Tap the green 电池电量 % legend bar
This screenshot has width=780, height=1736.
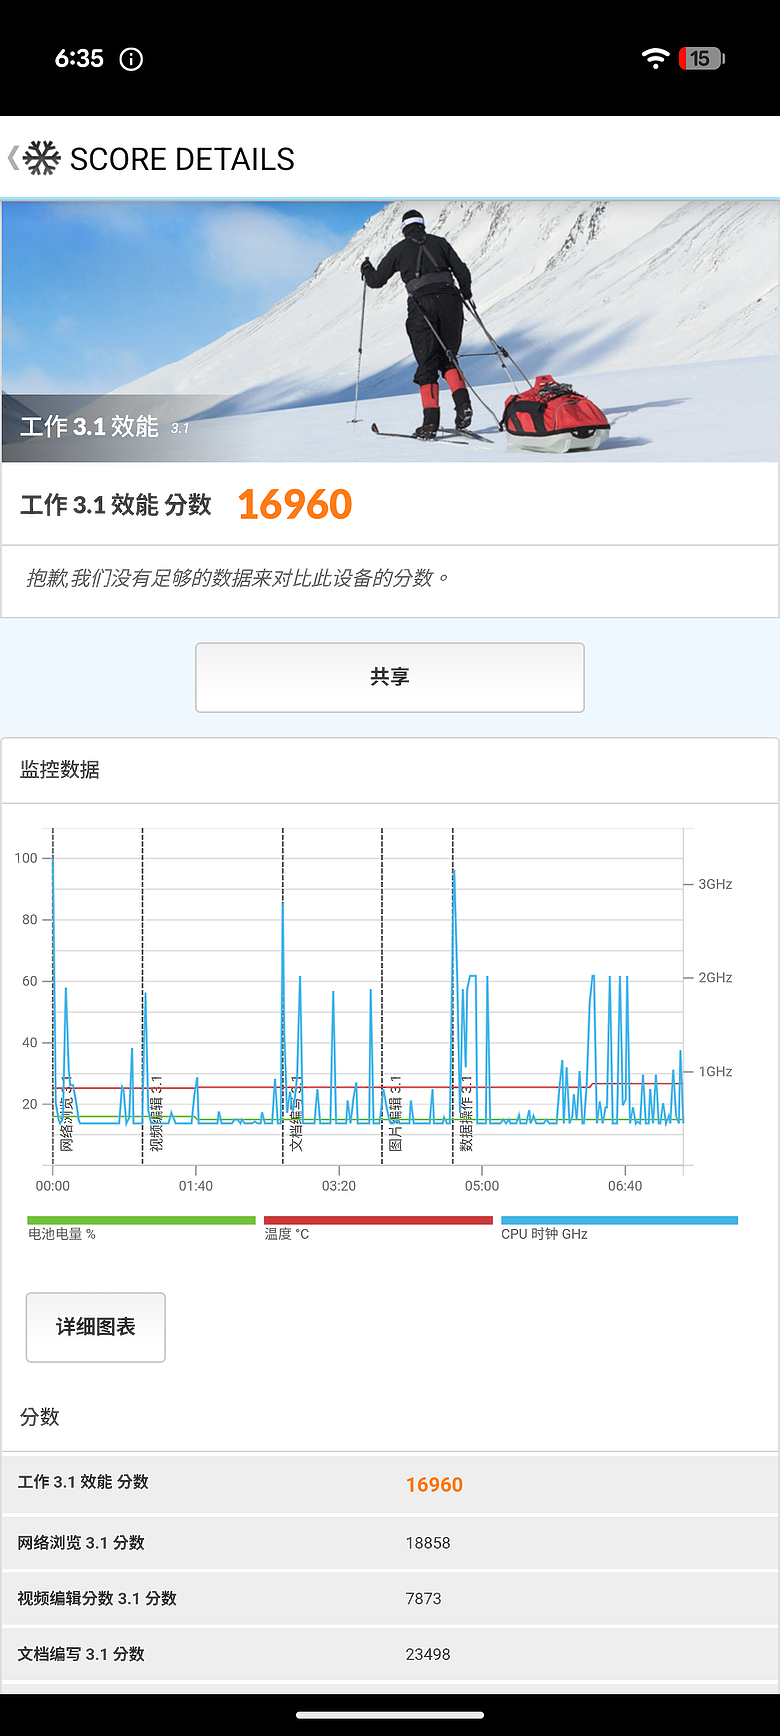click(x=141, y=1220)
